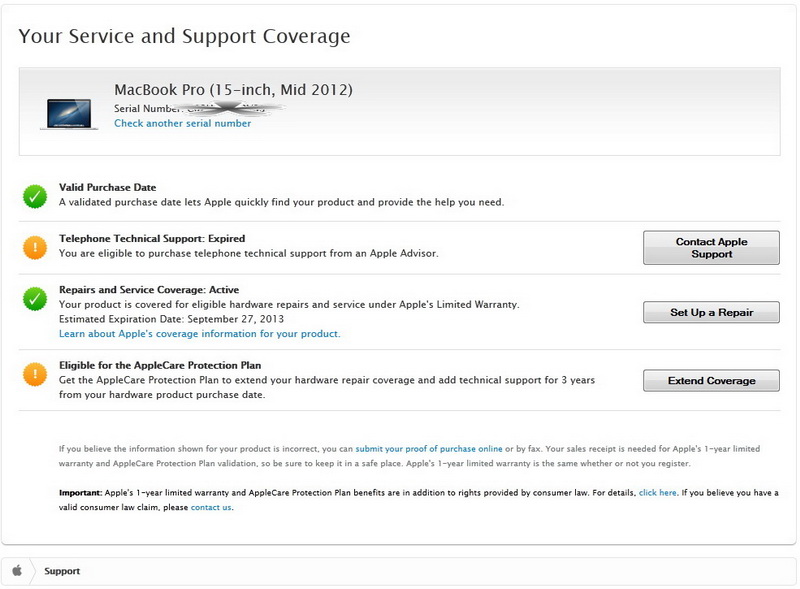Click the Eligible for the AppleCare Protection Plan heading

pyautogui.click(x=160, y=366)
